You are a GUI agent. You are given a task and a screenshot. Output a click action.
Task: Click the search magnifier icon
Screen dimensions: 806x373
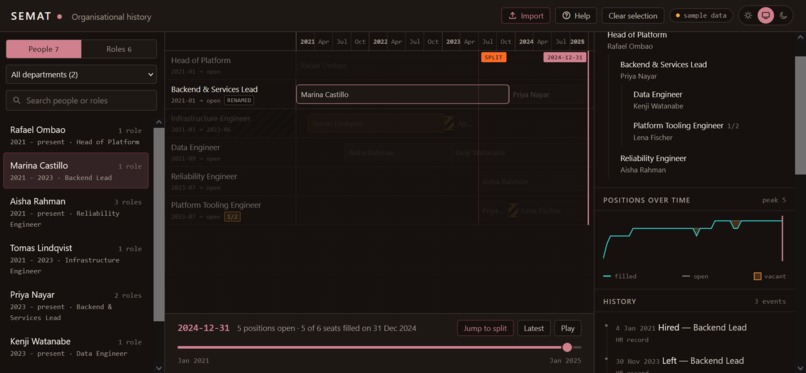coord(17,101)
